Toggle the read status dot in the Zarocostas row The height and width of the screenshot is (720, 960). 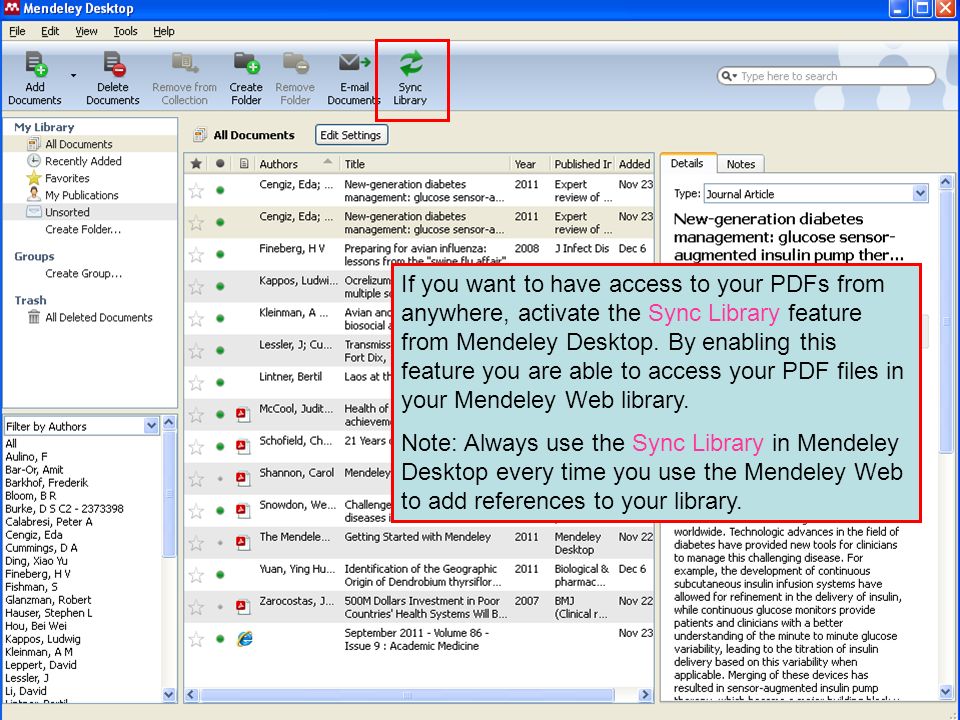pos(220,607)
